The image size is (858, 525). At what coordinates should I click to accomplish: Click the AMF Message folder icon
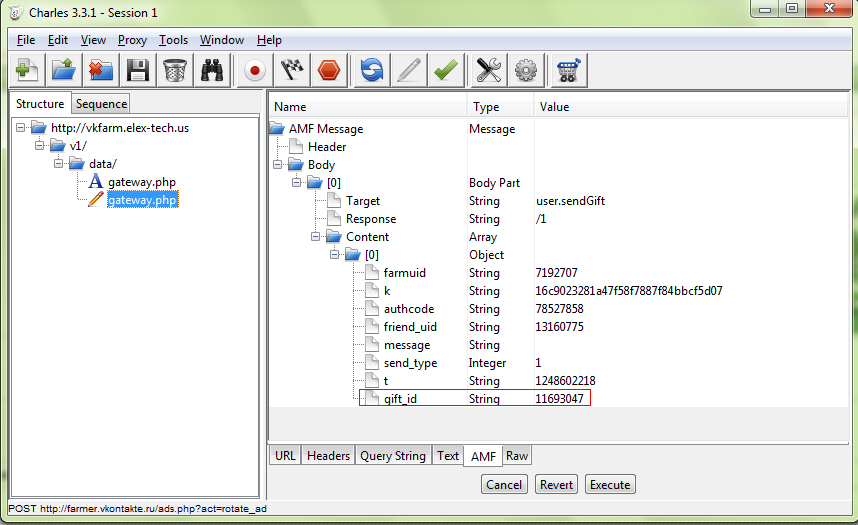pos(277,129)
